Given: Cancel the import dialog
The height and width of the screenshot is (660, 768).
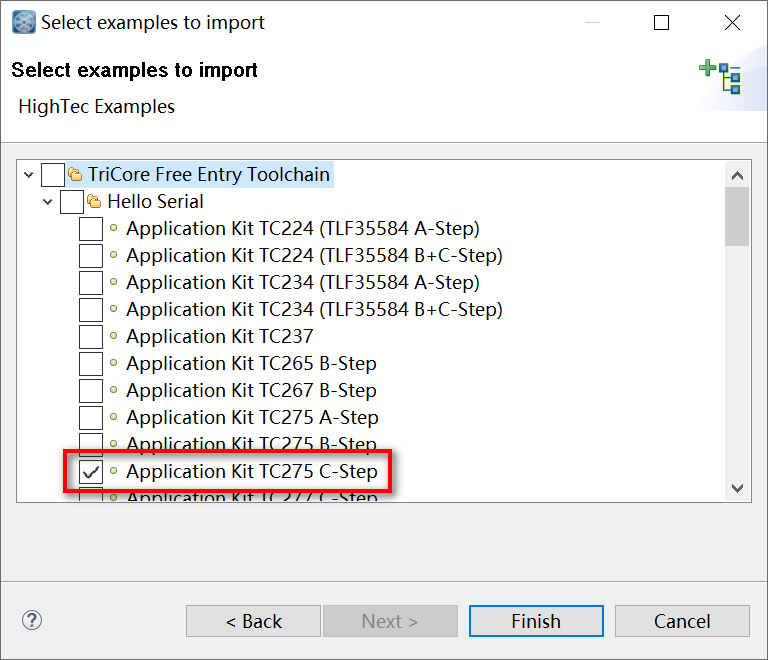Looking at the screenshot, I should (x=682, y=621).
